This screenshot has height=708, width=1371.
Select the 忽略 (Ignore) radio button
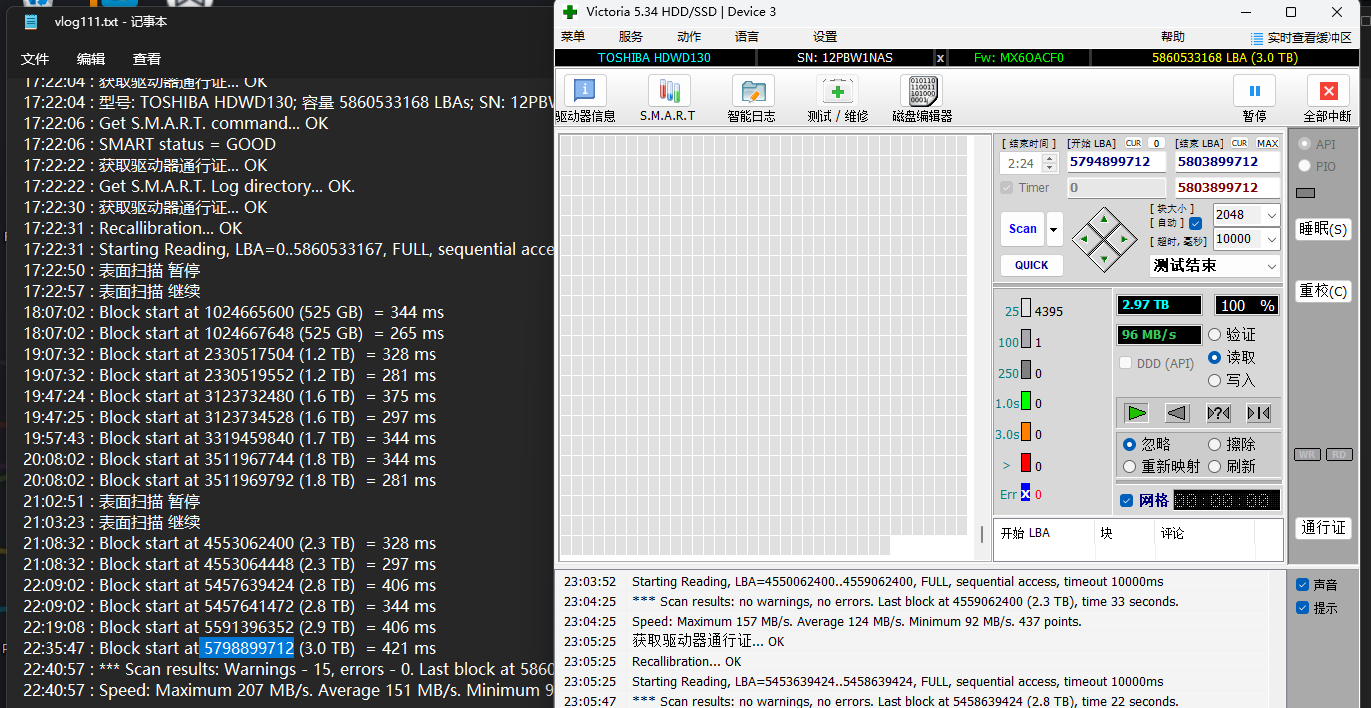[1130, 444]
